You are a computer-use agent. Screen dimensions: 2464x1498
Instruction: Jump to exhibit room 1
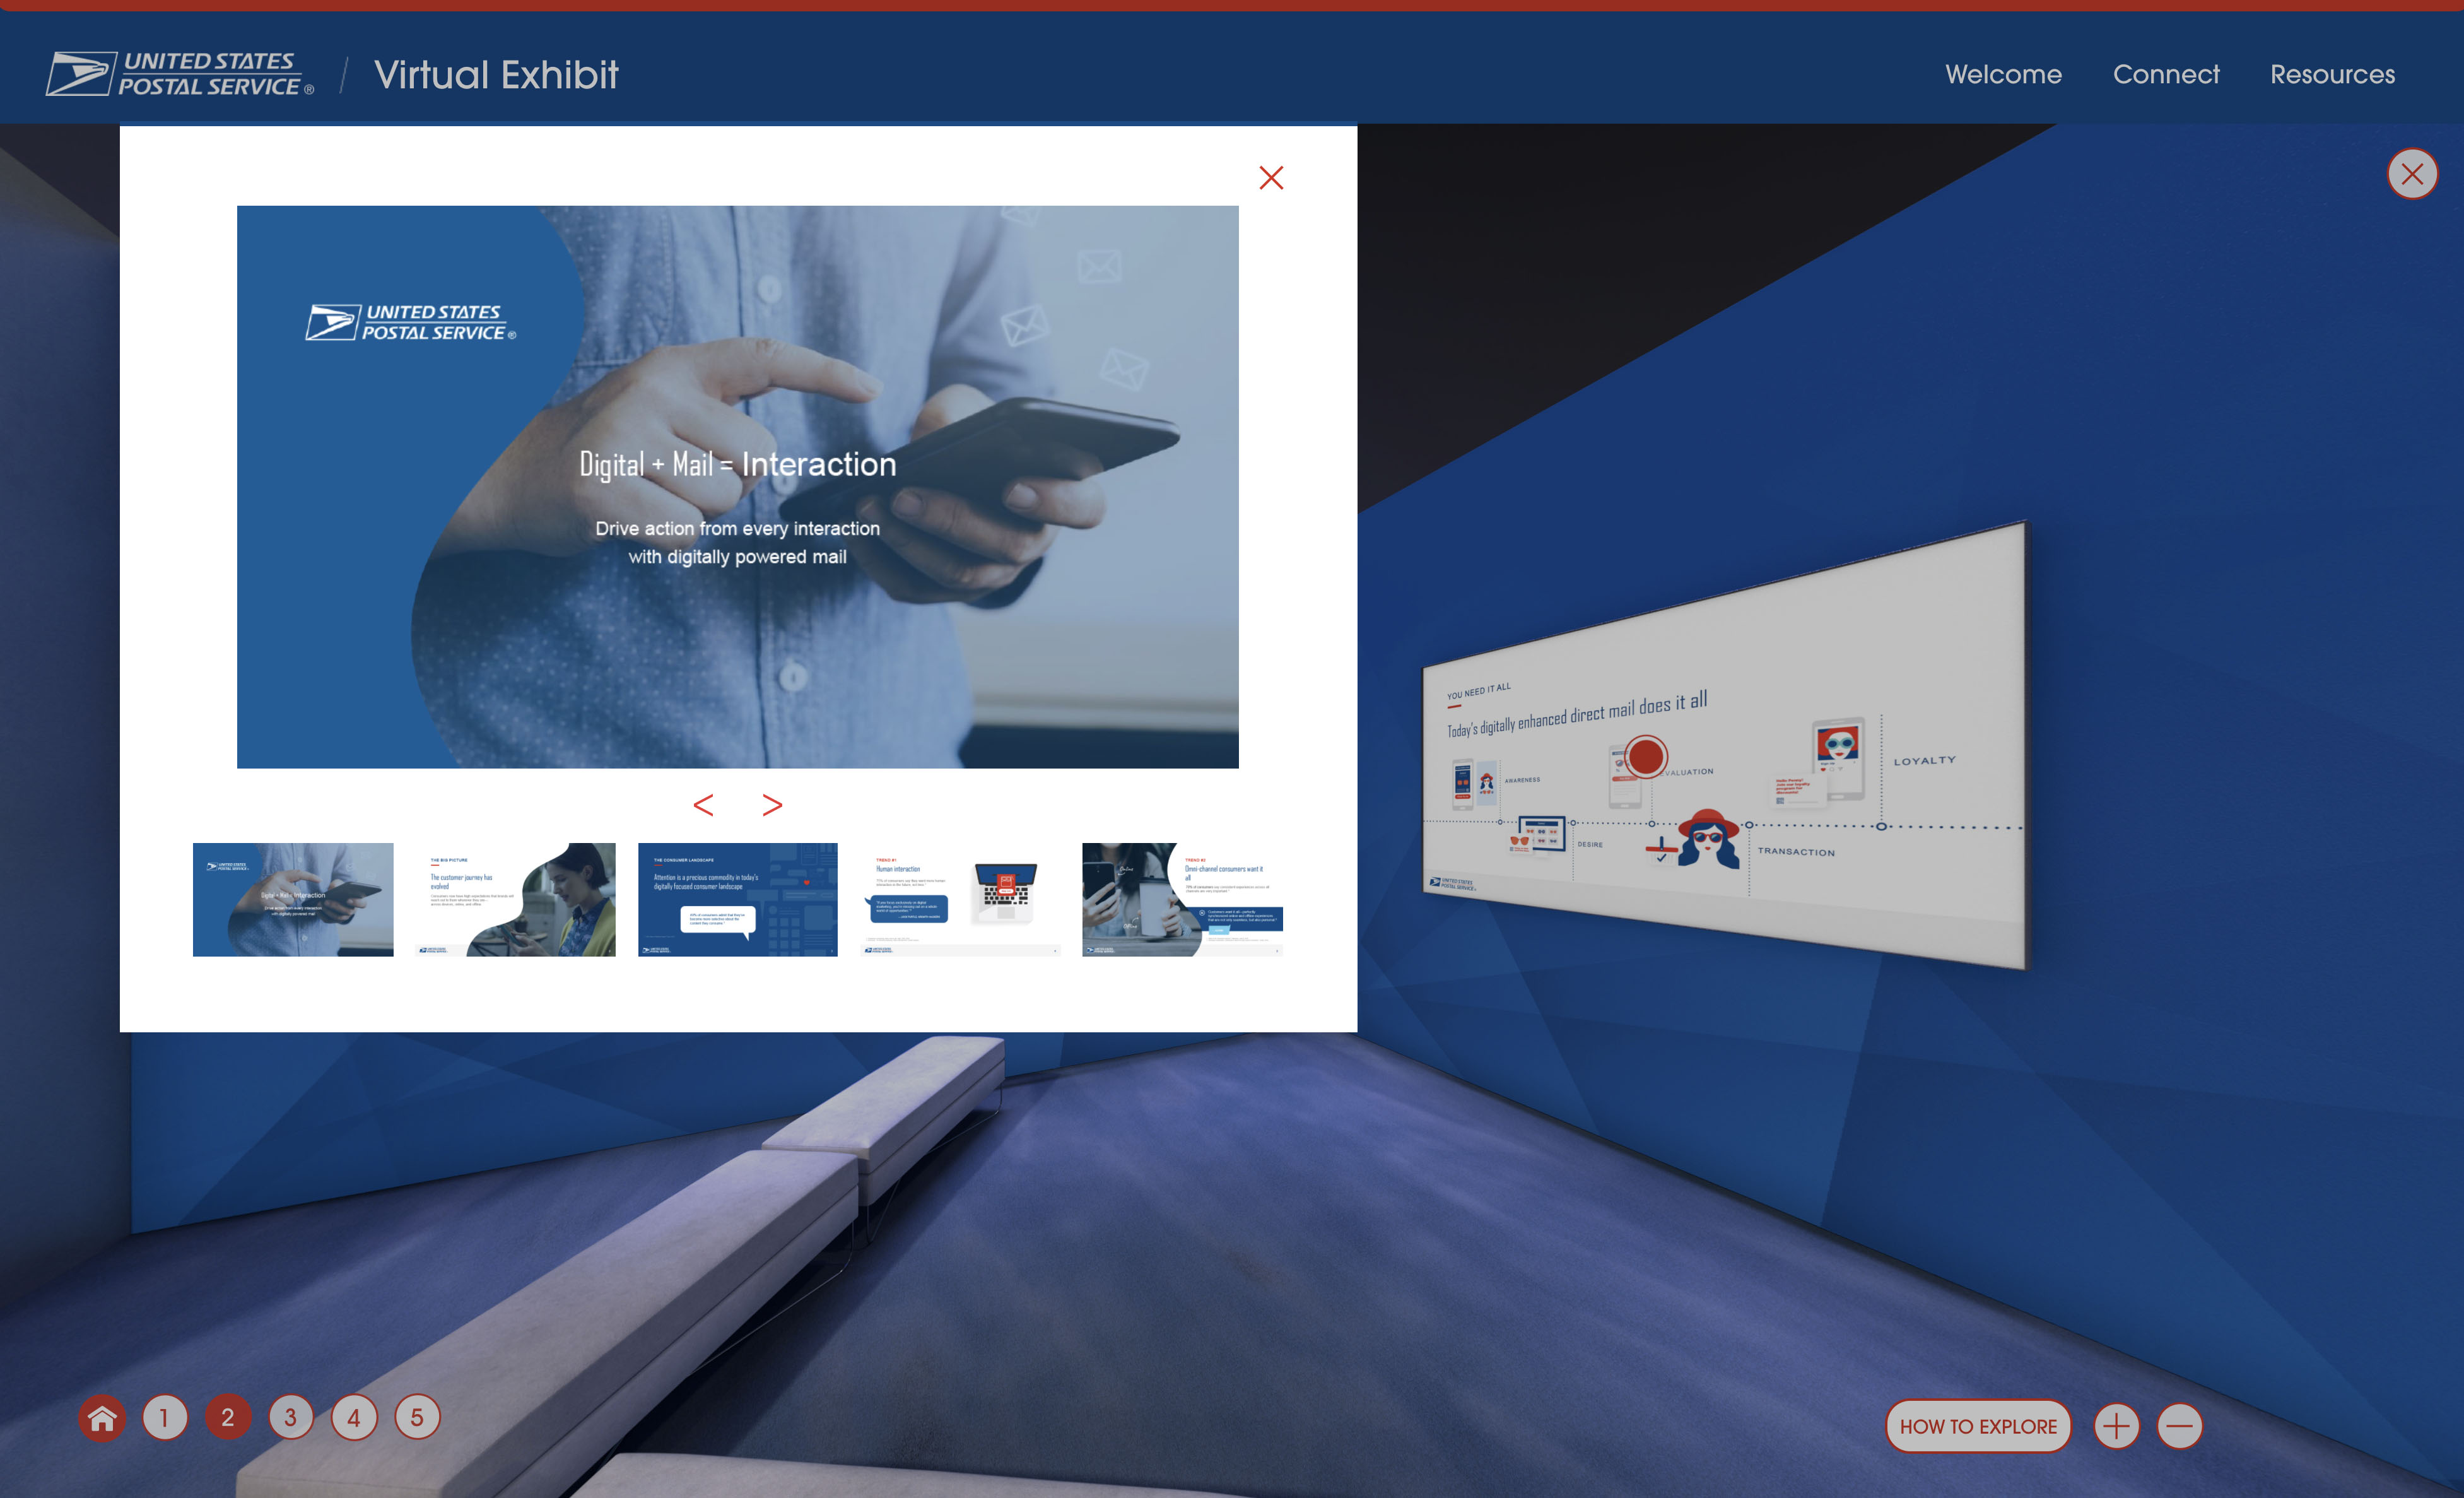(165, 1417)
